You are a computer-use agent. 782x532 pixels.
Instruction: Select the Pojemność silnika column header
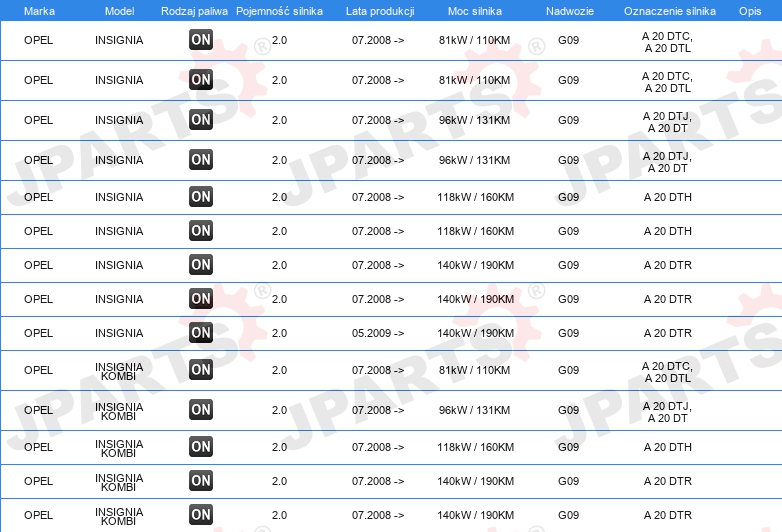(x=279, y=11)
